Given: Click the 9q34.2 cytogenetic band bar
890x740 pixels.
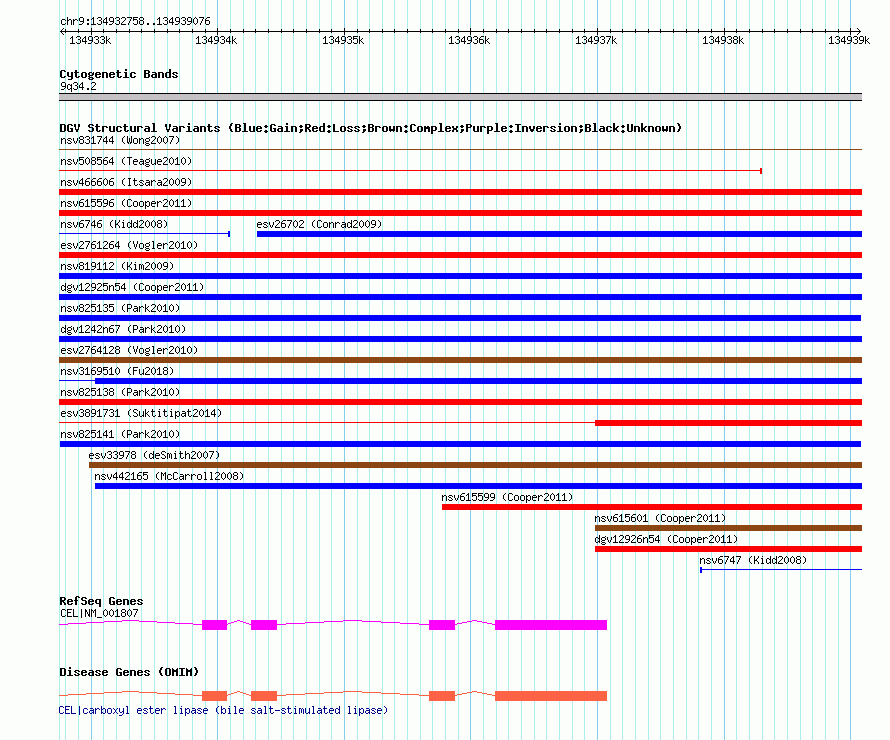Looking at the screenshot, I should coord(460,97).
